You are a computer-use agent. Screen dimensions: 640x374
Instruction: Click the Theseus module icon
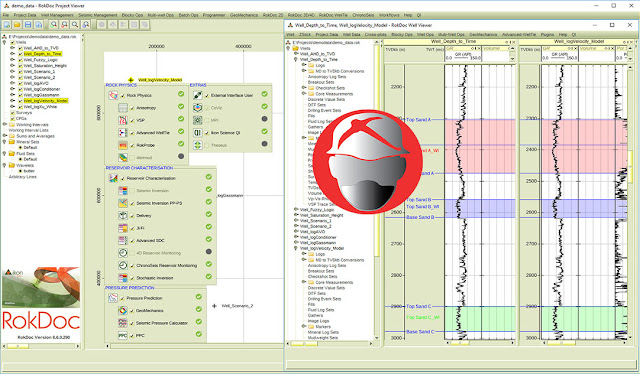click(198, 145)
